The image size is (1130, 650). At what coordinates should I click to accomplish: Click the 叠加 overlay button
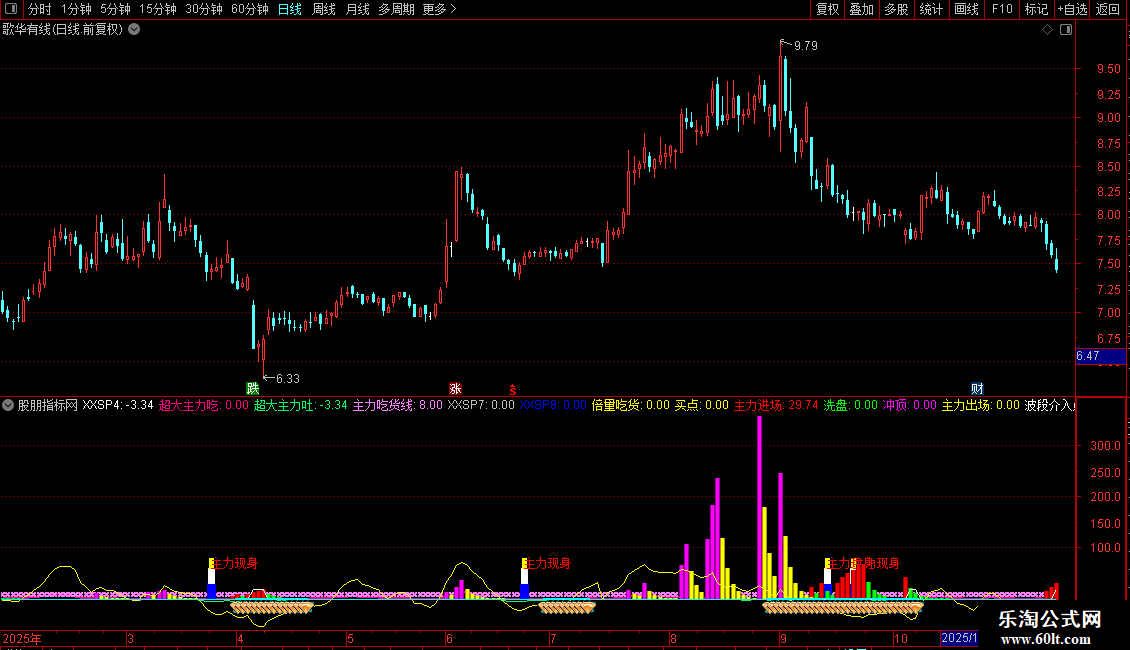(x=862, y=9)
